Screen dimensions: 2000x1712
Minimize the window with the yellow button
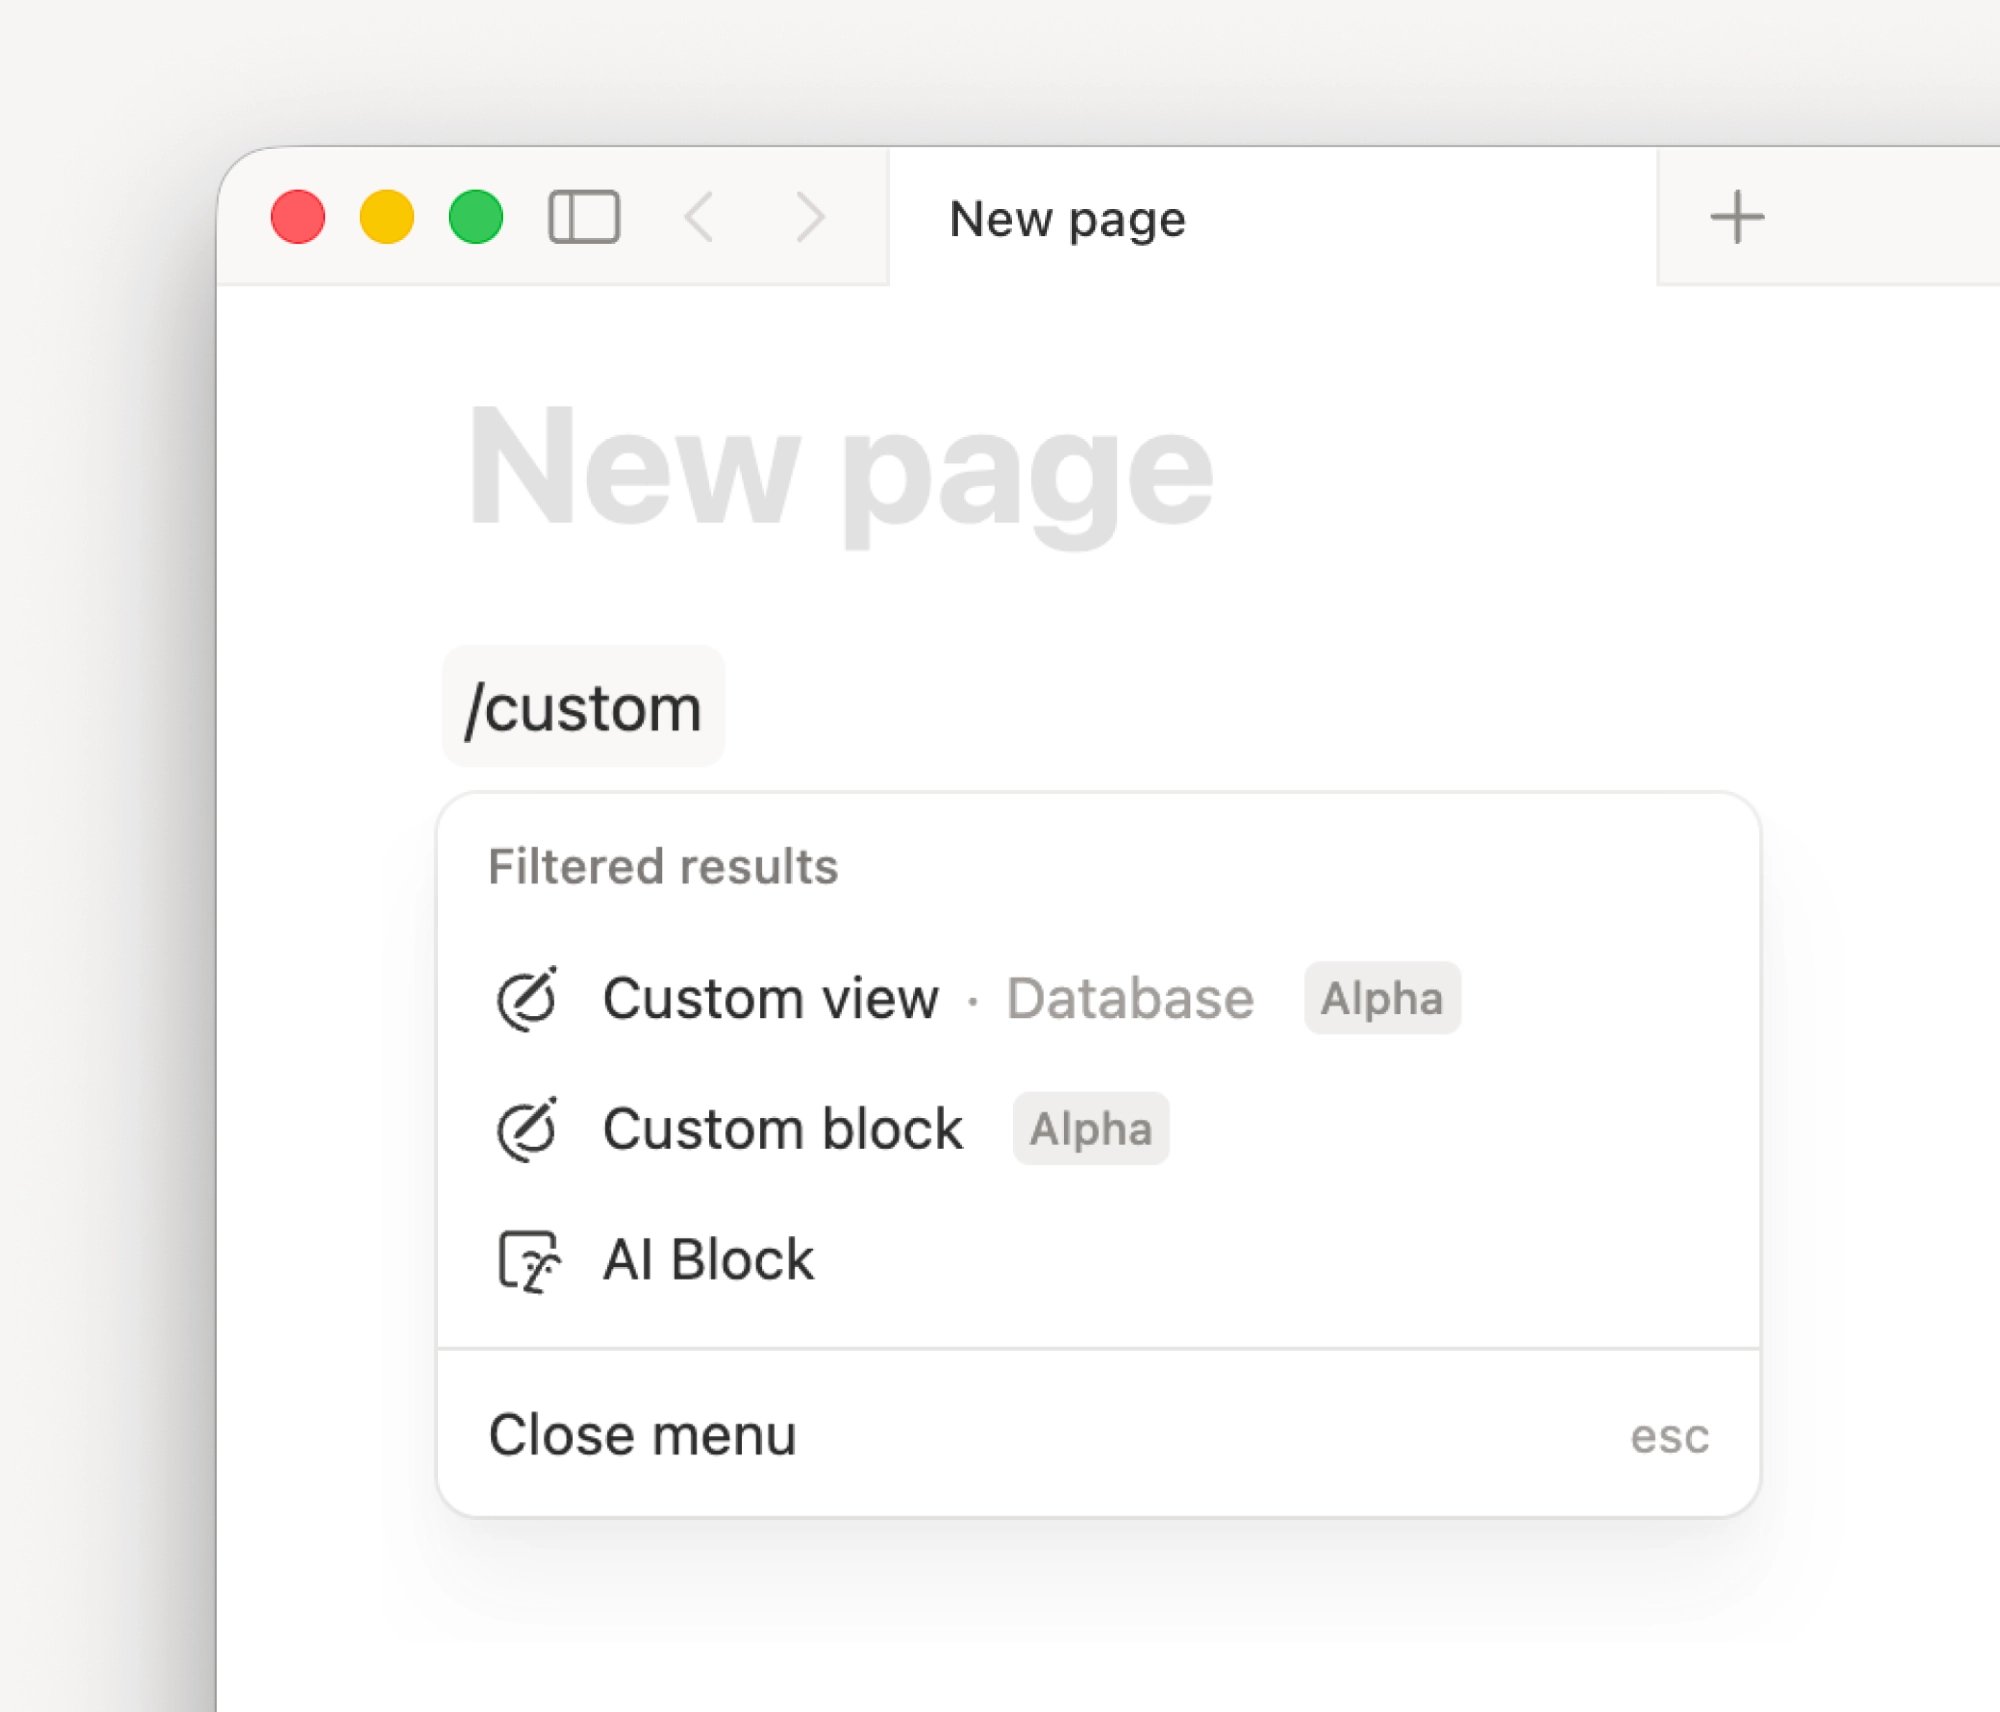point(387,217)
